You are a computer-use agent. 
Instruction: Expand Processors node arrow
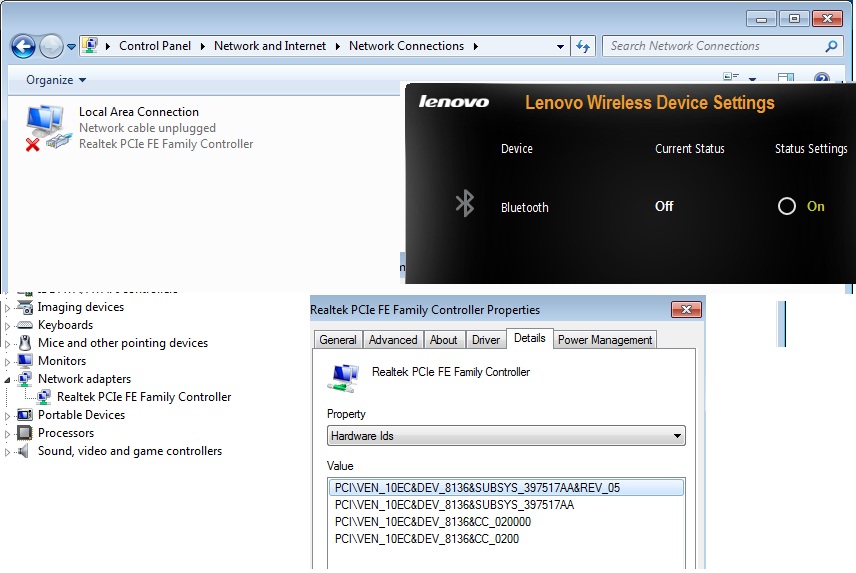point(7,434)
